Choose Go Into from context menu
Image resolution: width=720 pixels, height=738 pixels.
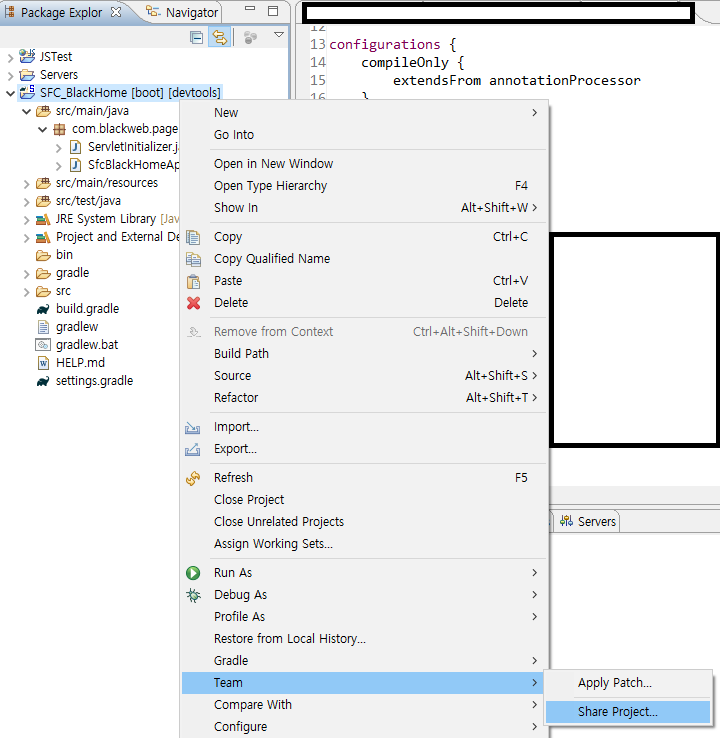coord(365,135)
